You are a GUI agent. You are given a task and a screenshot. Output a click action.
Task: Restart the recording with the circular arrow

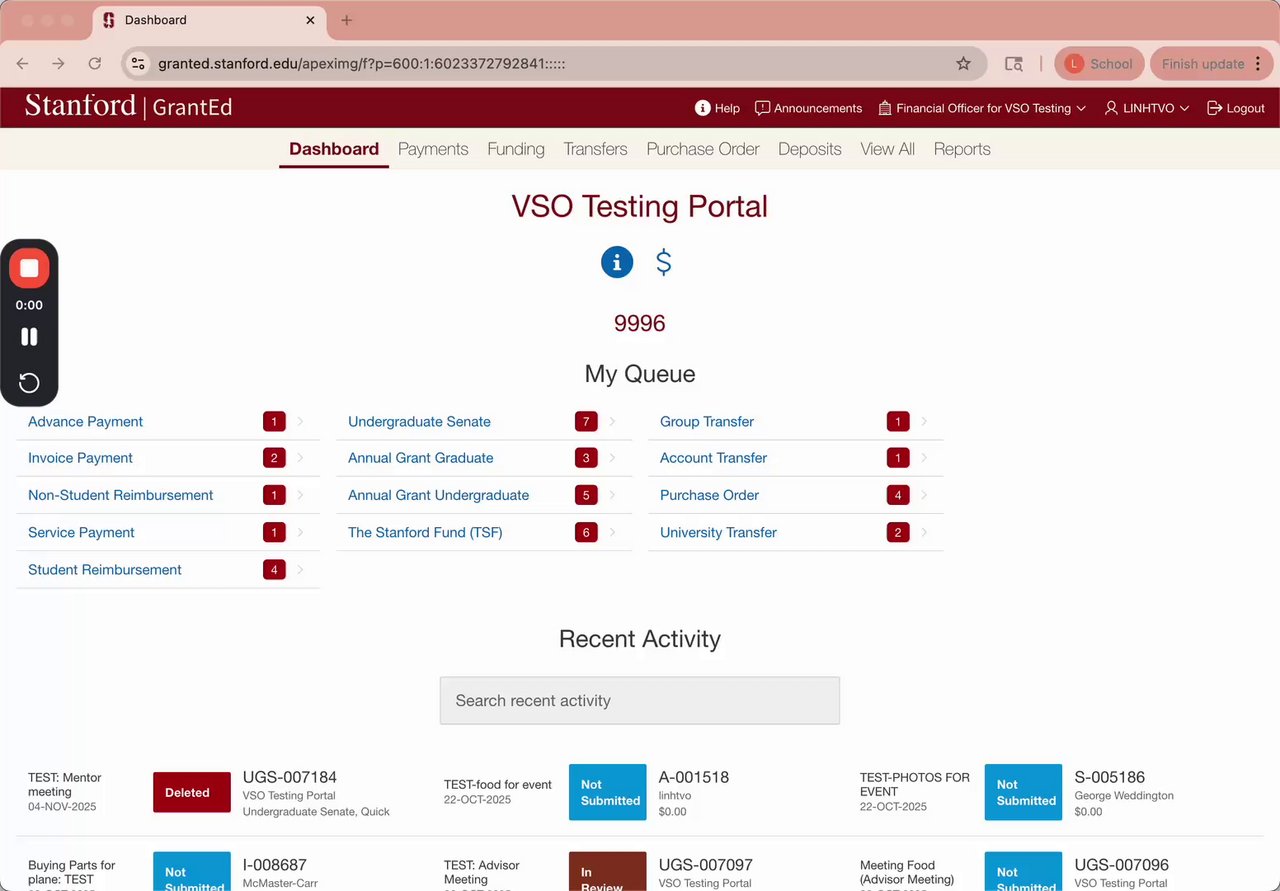coord(29,382)
